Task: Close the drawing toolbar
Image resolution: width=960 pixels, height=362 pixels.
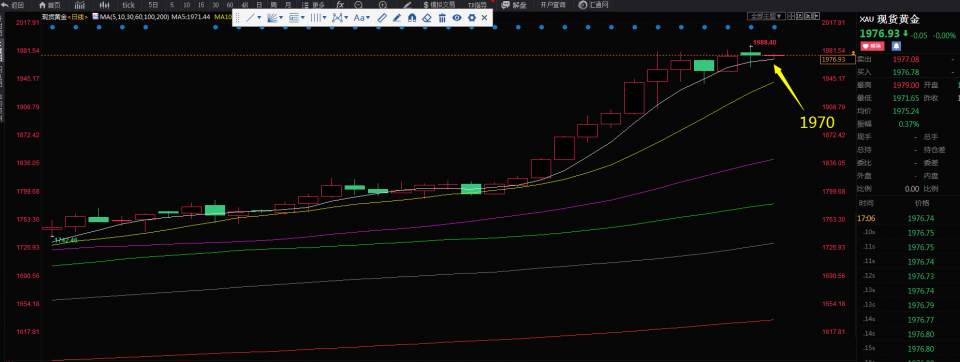Action: 484,18
